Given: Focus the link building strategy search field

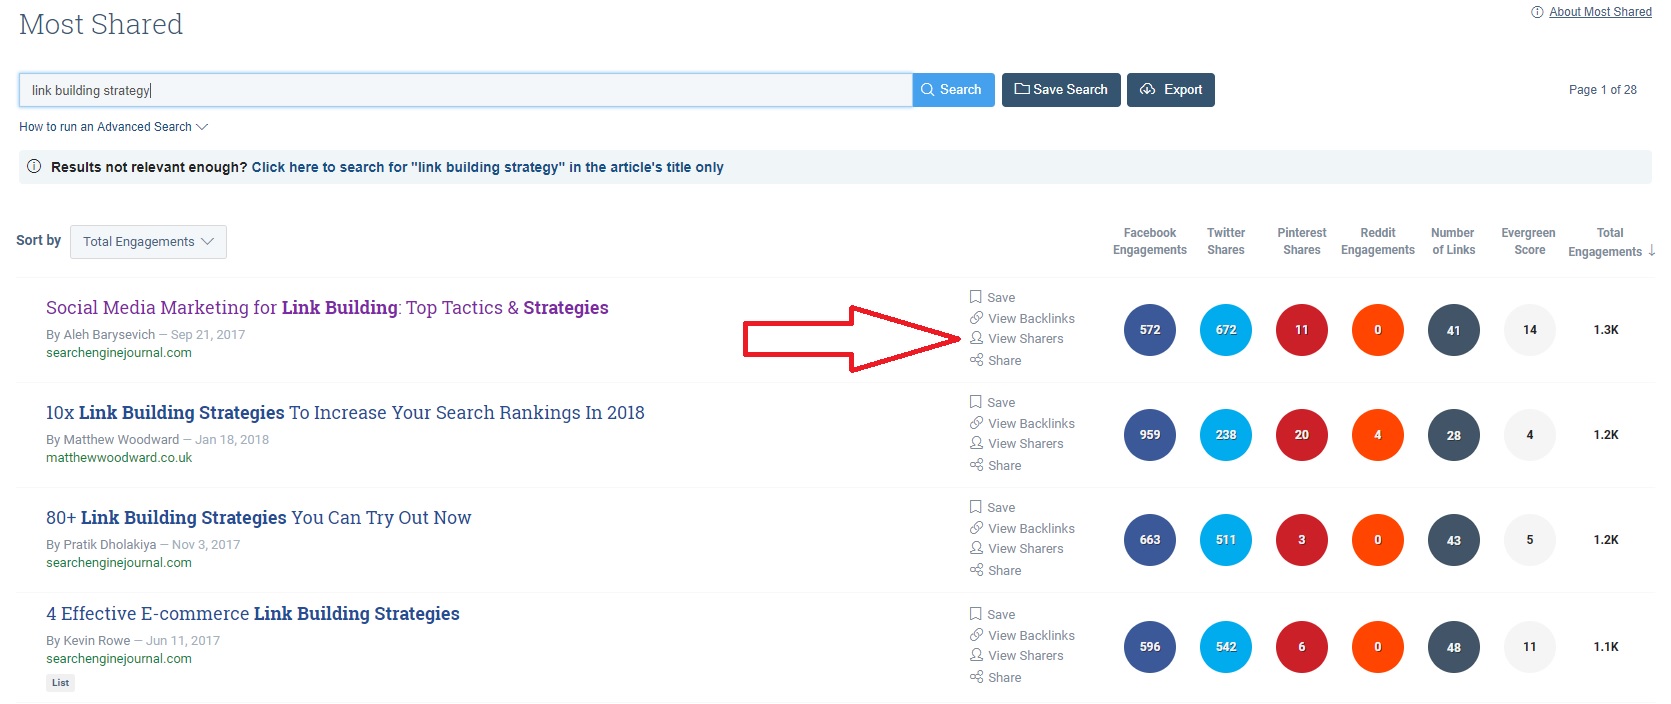Looking at the screenshot, I should point(465,90).
